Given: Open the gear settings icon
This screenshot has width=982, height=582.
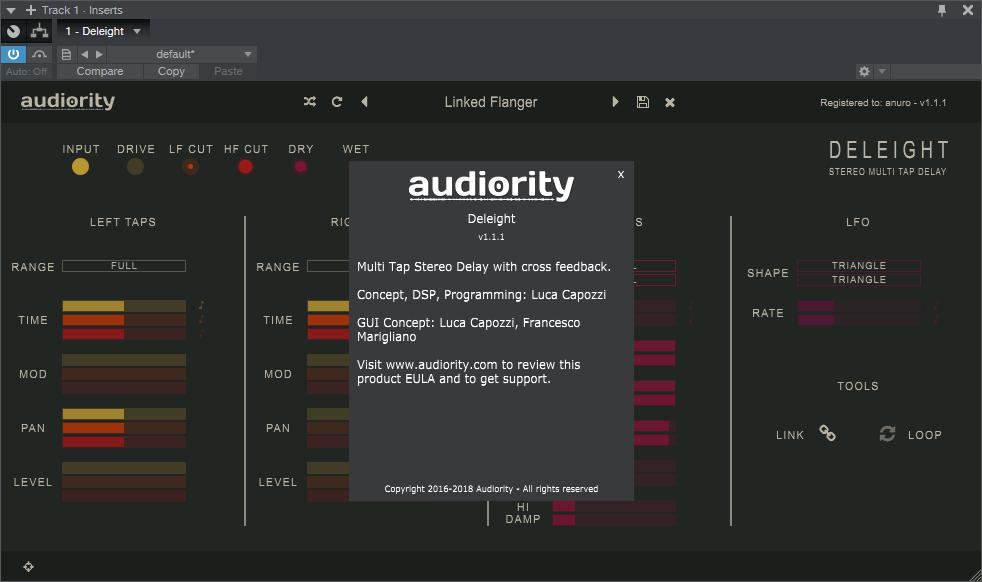Looking at the screenshot, I should click(x=864, y=71).
